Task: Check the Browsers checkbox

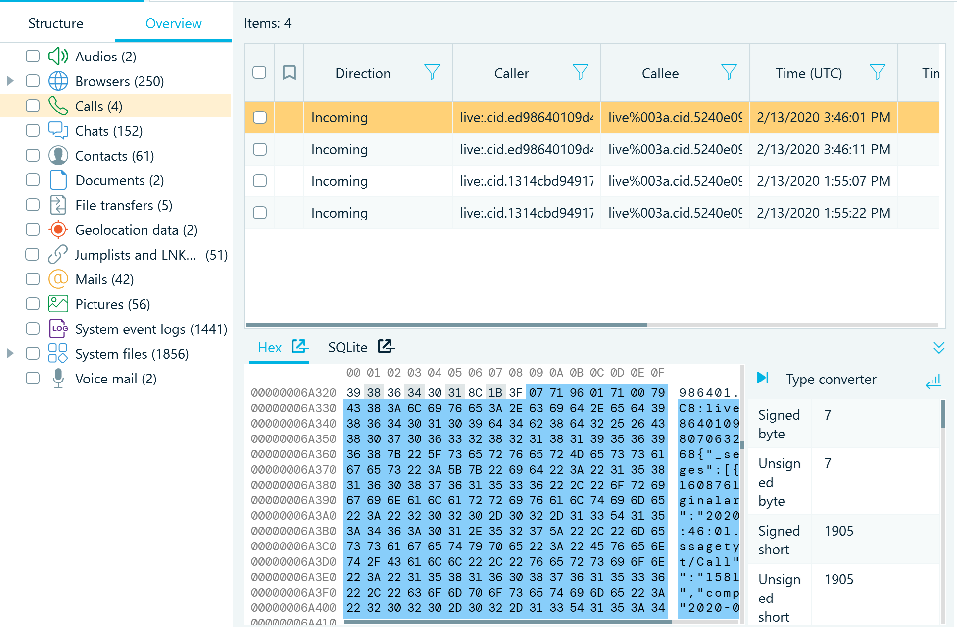Action: pos(33,81)
